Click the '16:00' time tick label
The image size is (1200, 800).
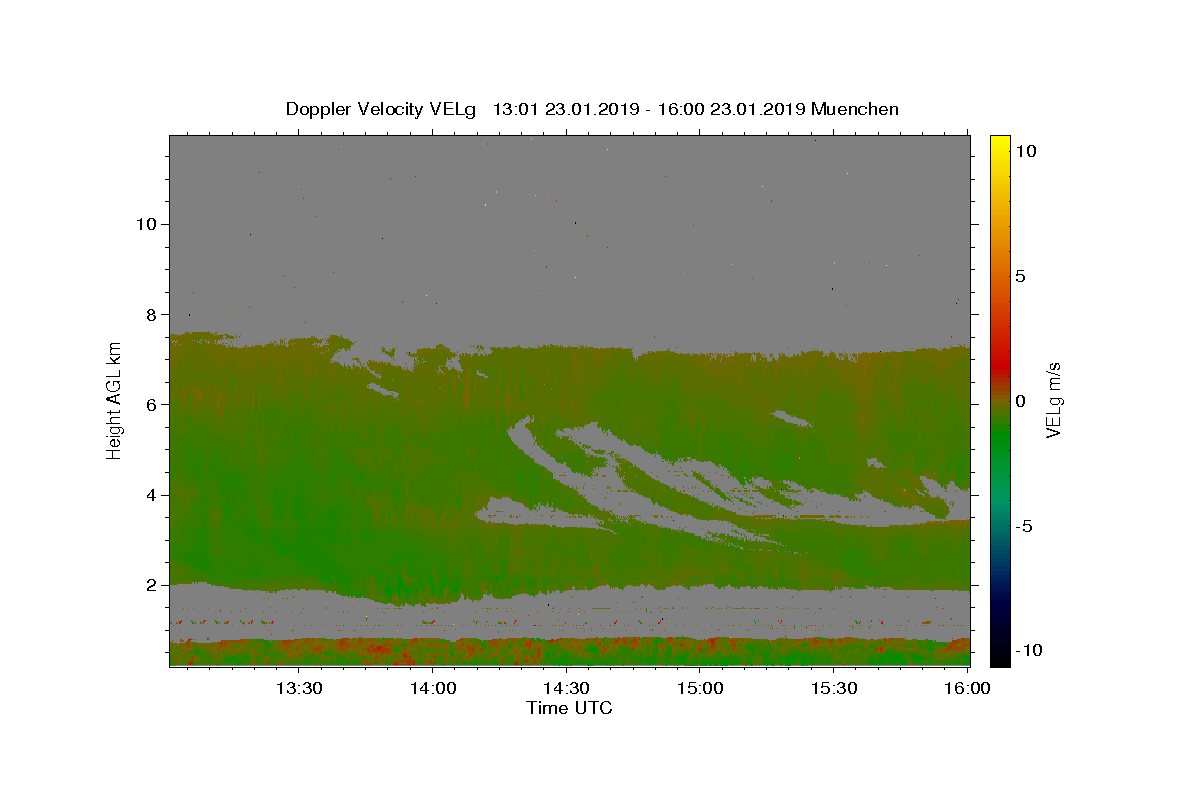(967, 688)
